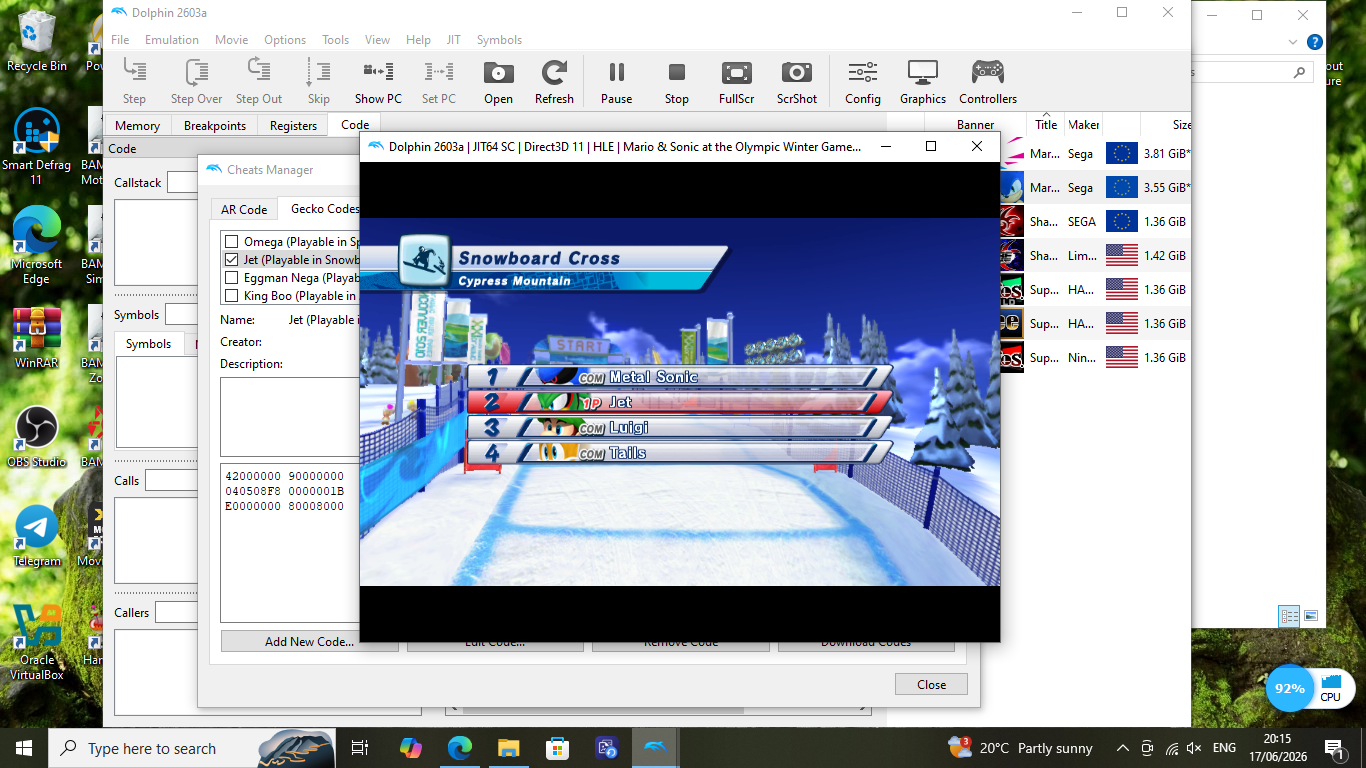Open the OBS Studio desktop icon
The height and width of the screenshot is (768, 1366).
pyautogui.click(x=37, y=437)
